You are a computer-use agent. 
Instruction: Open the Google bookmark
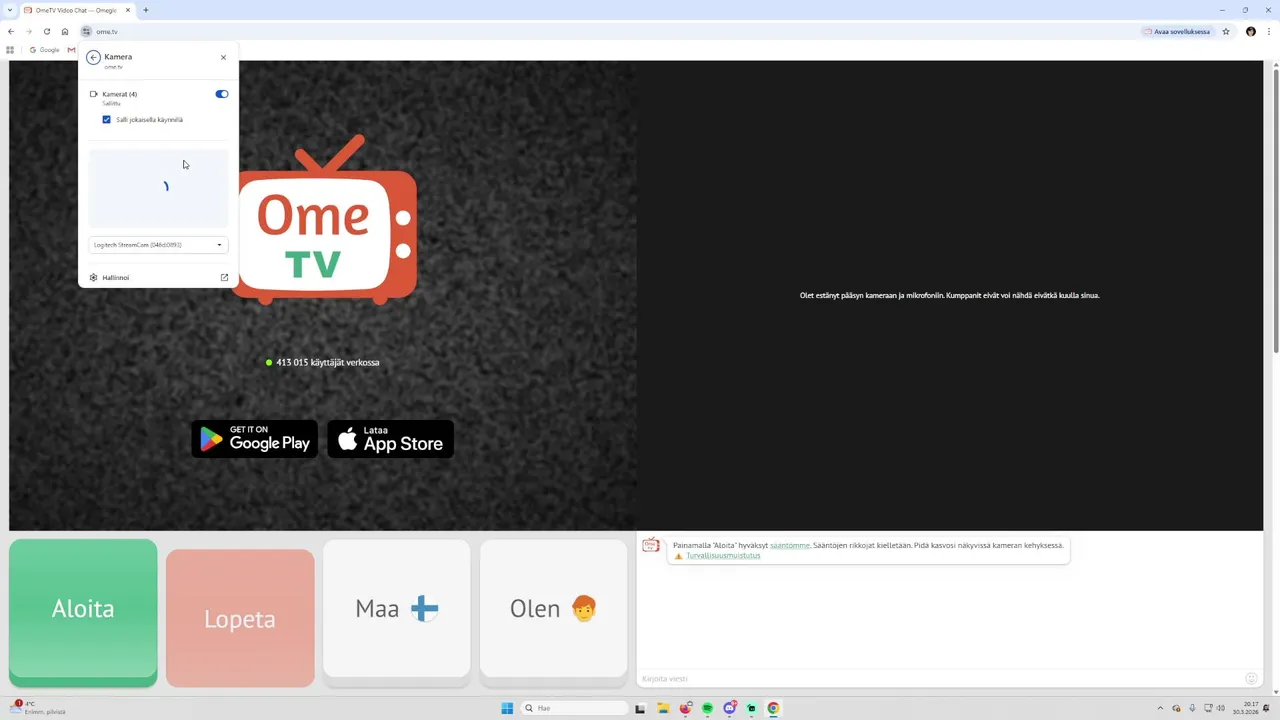point(45,50)
